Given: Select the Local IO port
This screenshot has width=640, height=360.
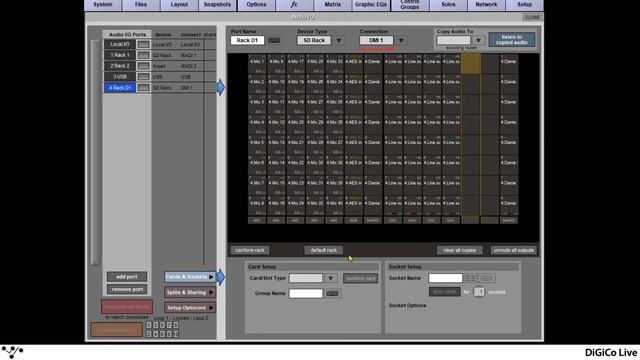Looking at the screenshot, I should pyautogui.click(x=120, y=44).
